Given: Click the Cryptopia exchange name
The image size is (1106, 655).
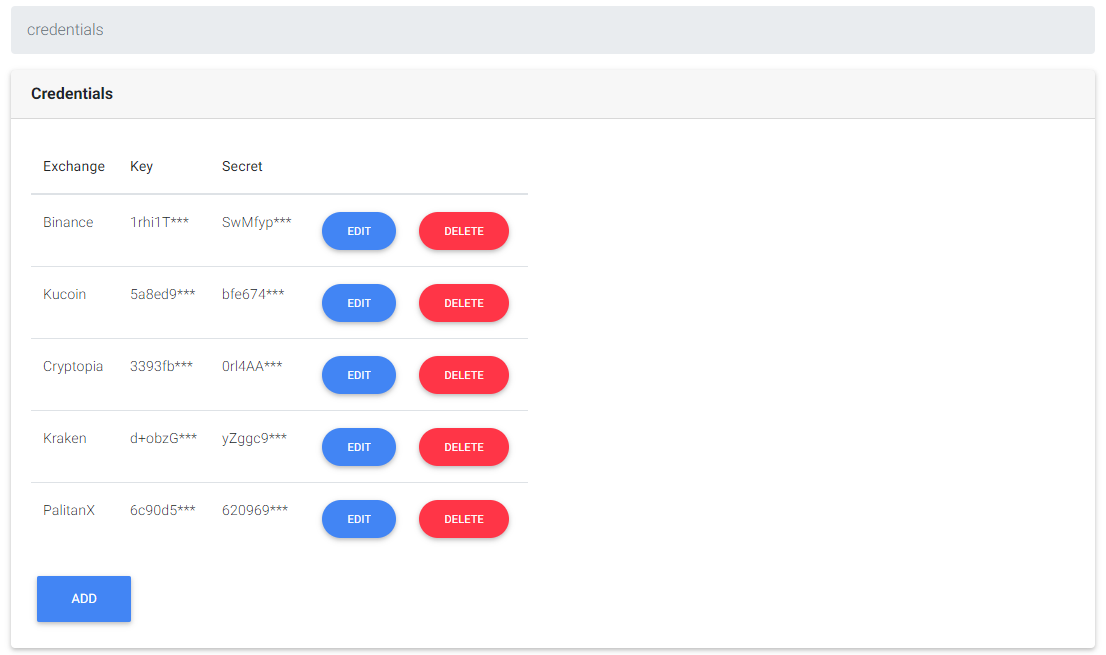Looking at the screenshot, I should coord(73,367).
